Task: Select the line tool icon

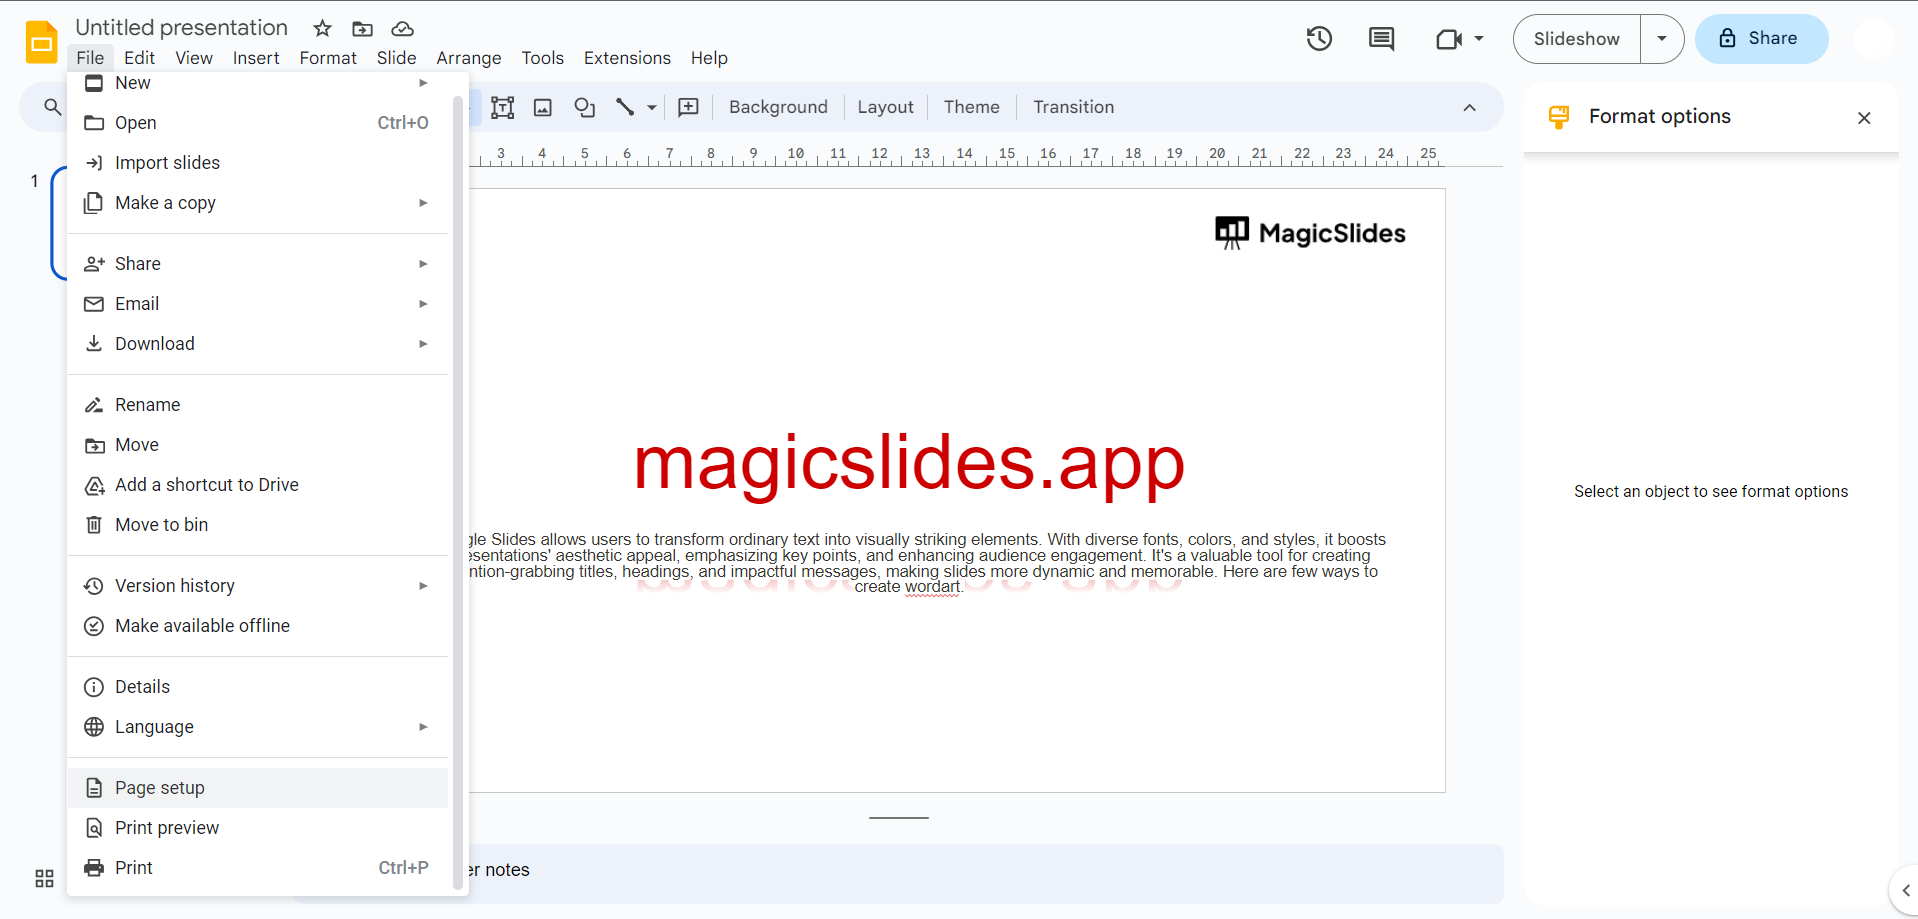Action: (625, 107)
